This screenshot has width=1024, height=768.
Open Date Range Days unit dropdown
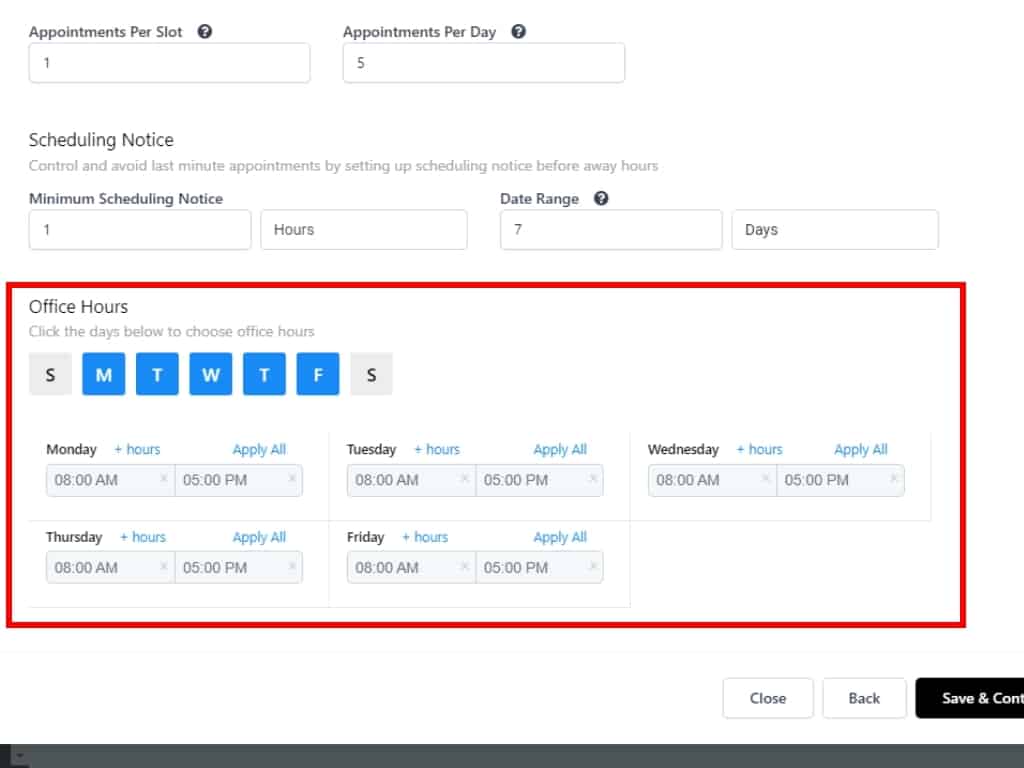[834, 230]
